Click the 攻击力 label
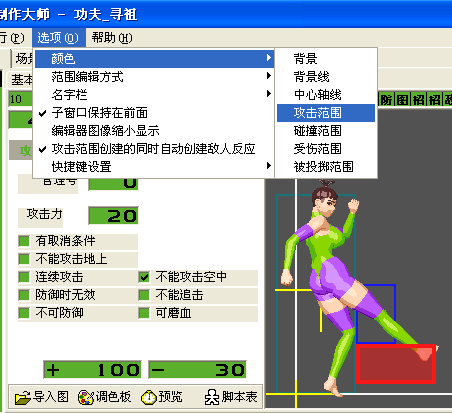452x413 pixels. tap(45, 214)
